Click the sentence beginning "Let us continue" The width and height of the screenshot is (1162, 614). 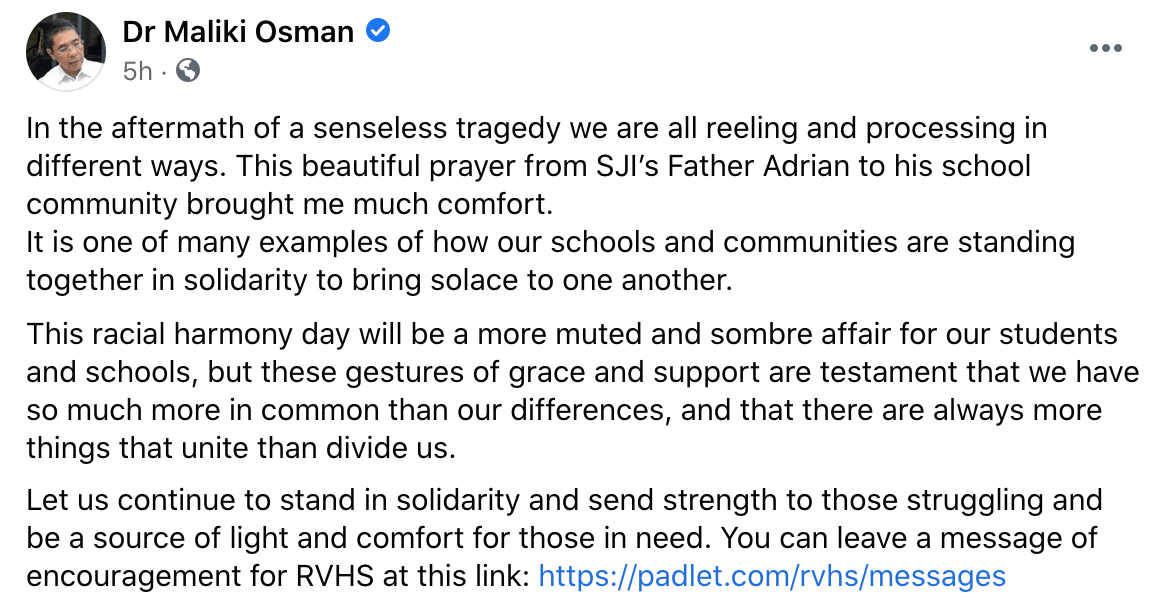(x=300, y=499)
